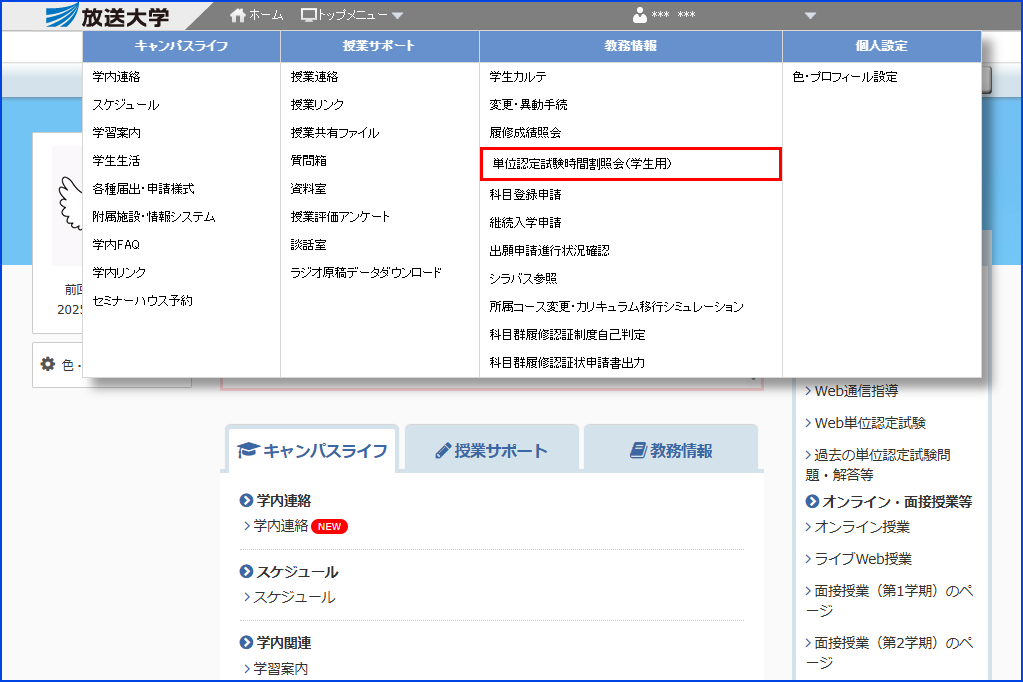The image size is (1023, 682).
Task: Open the user account dropdown arrow
Action: 810,15
